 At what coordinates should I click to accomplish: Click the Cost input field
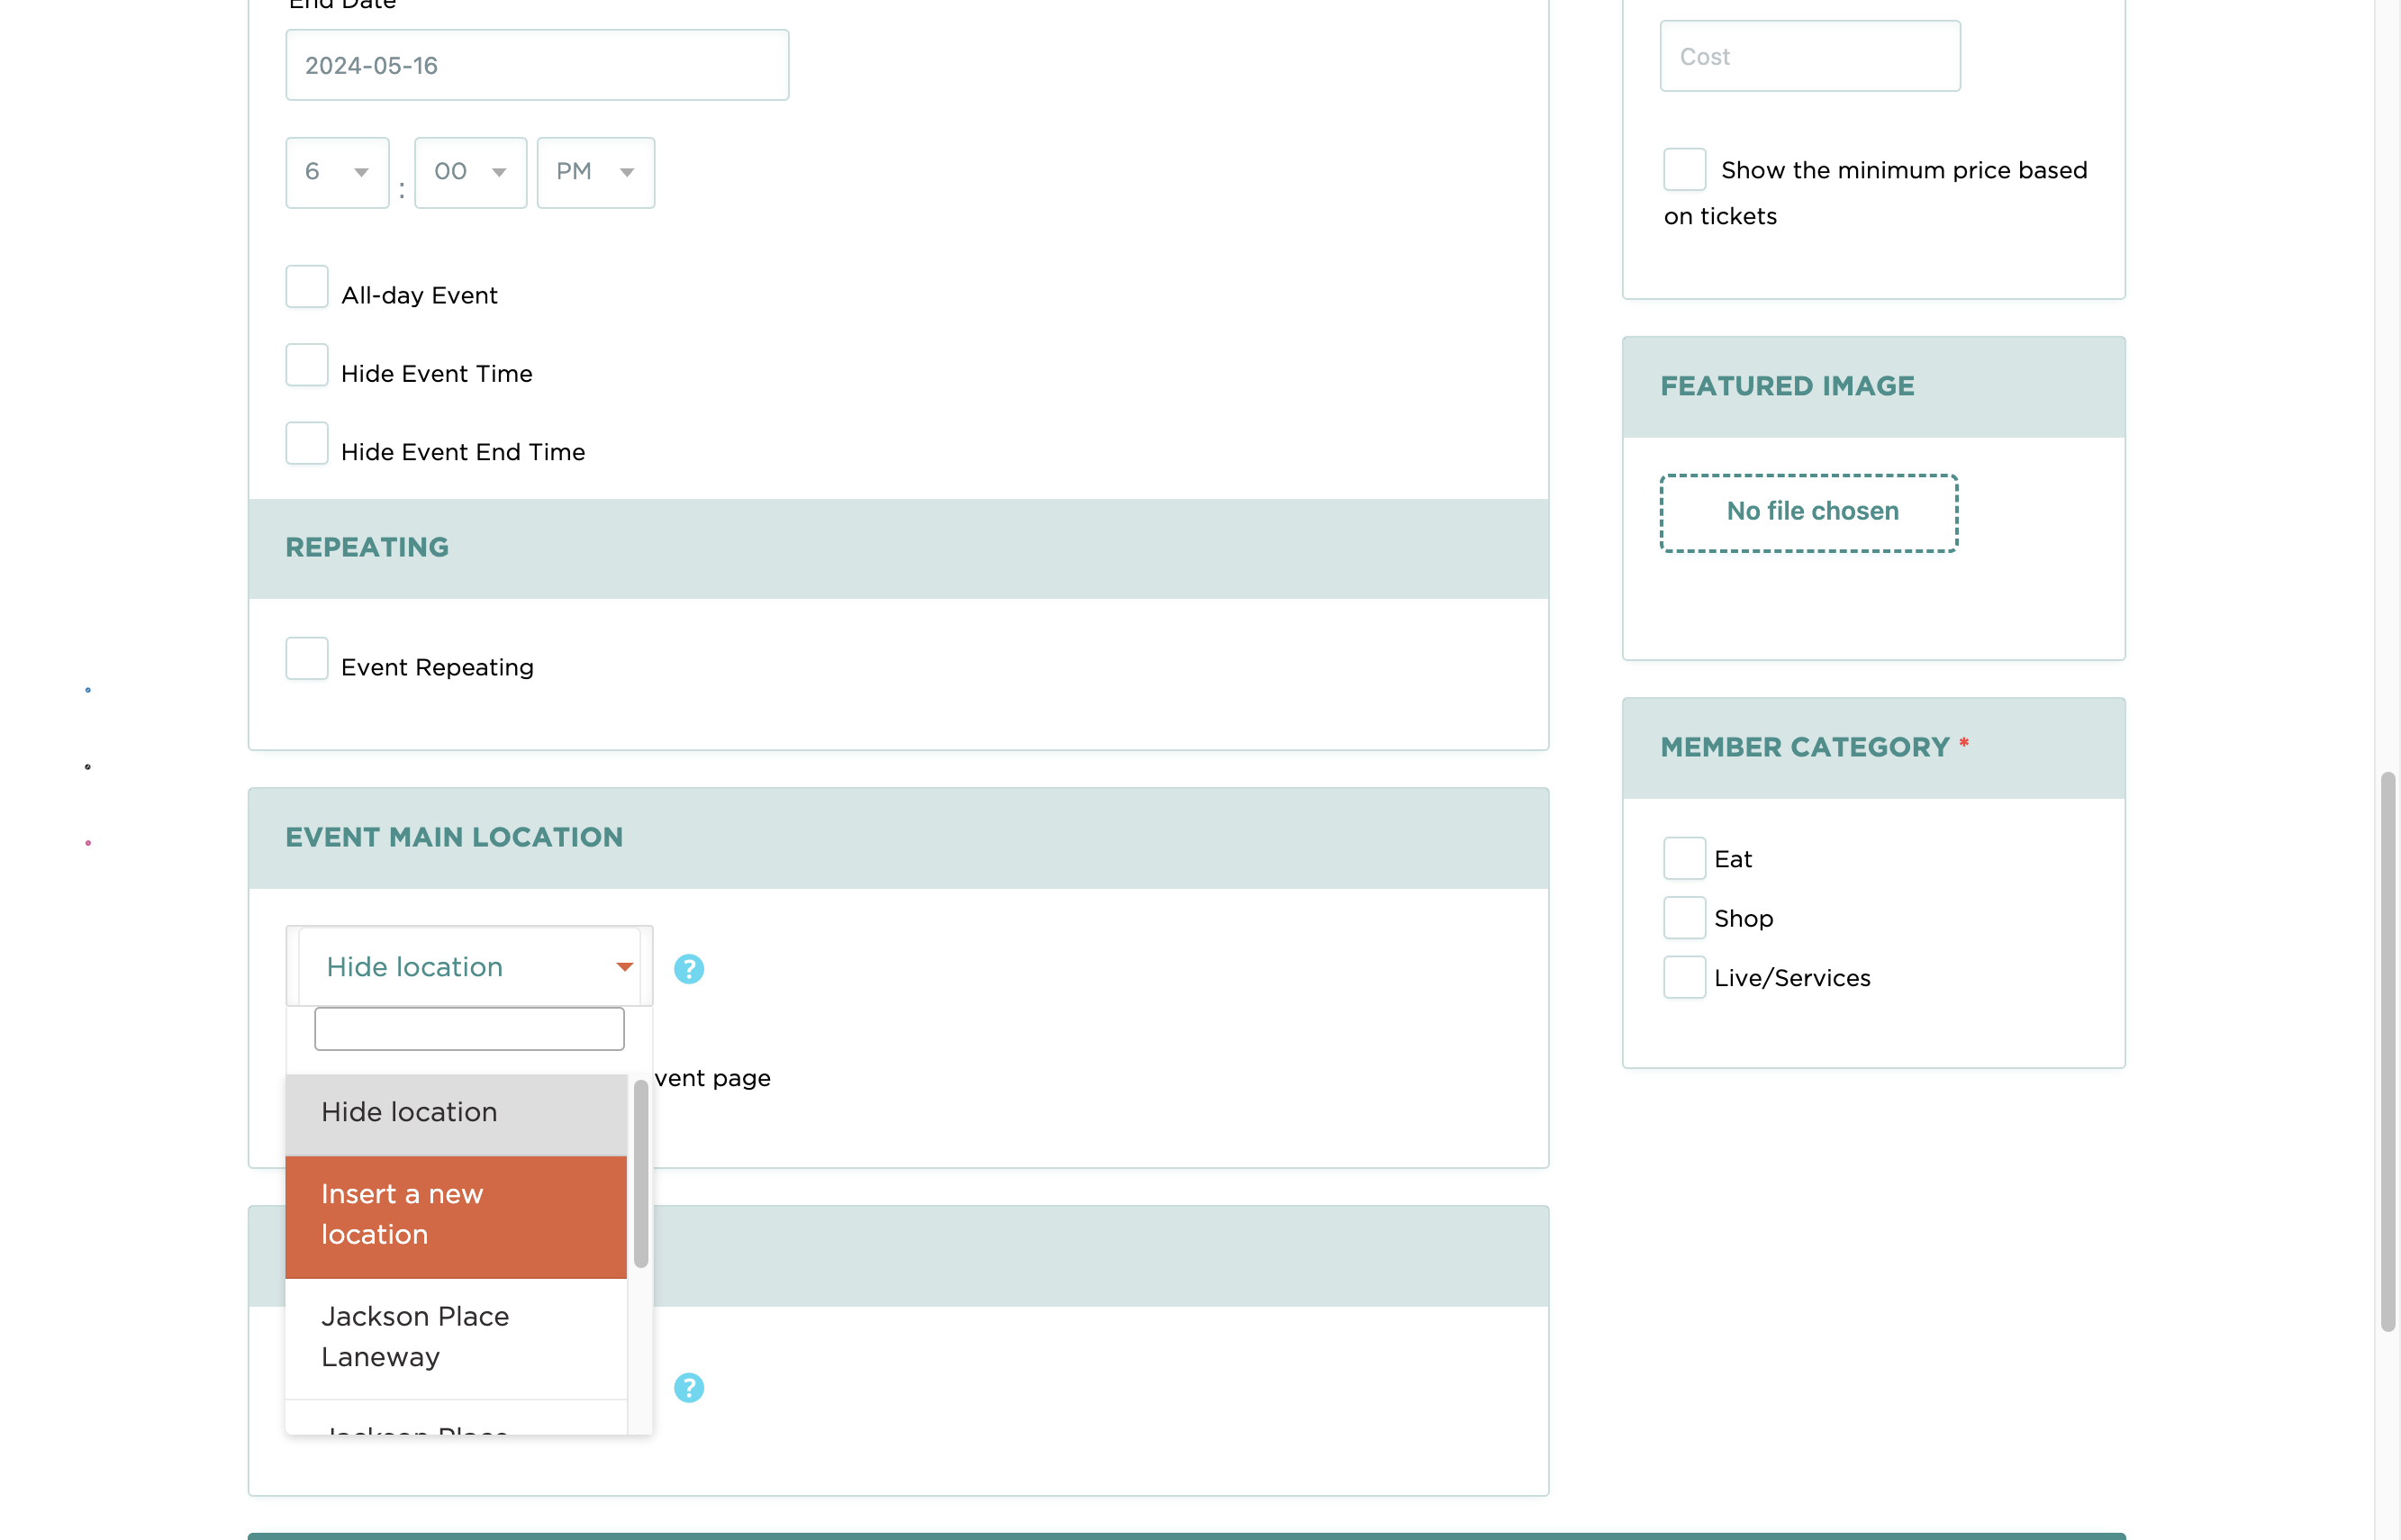(1810, 56)
